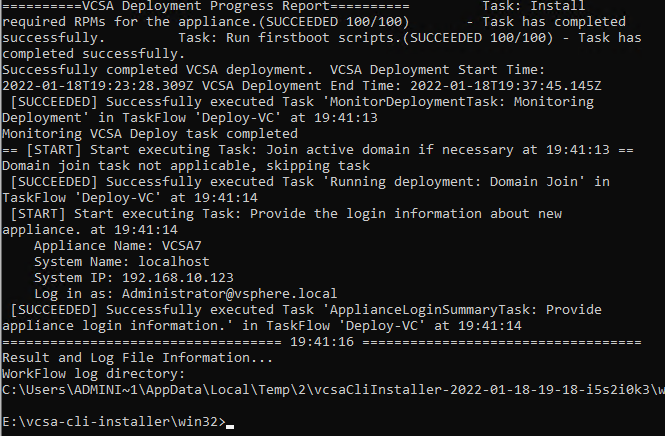This screenshot has height=436, width=665.
Task: Click the Administrator@vsphere.local login text
Action: coord(229,293)
